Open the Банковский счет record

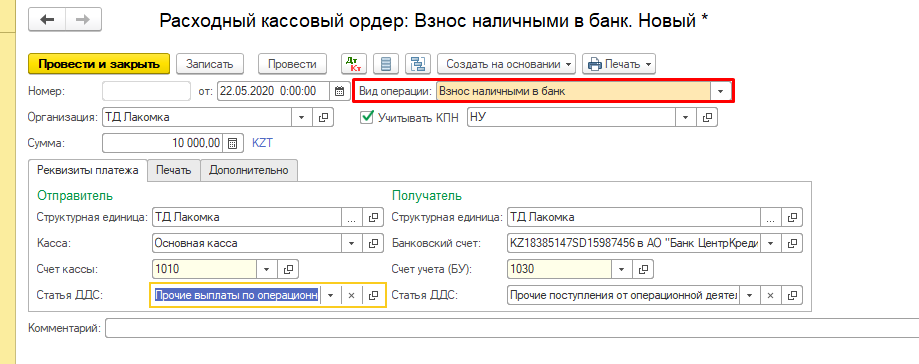click(792, 243)
